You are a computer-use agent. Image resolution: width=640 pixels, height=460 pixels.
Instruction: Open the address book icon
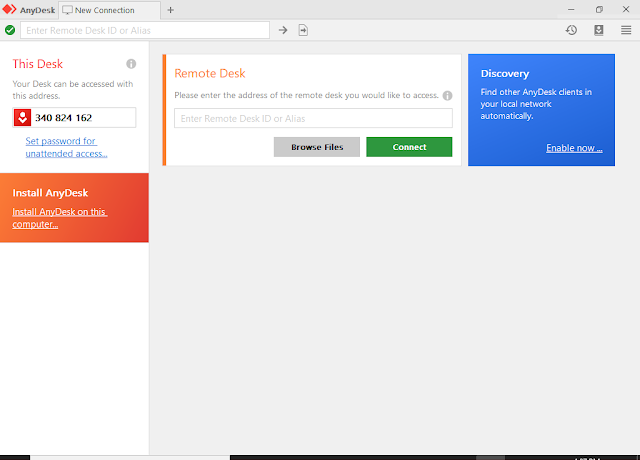[599, 30]
